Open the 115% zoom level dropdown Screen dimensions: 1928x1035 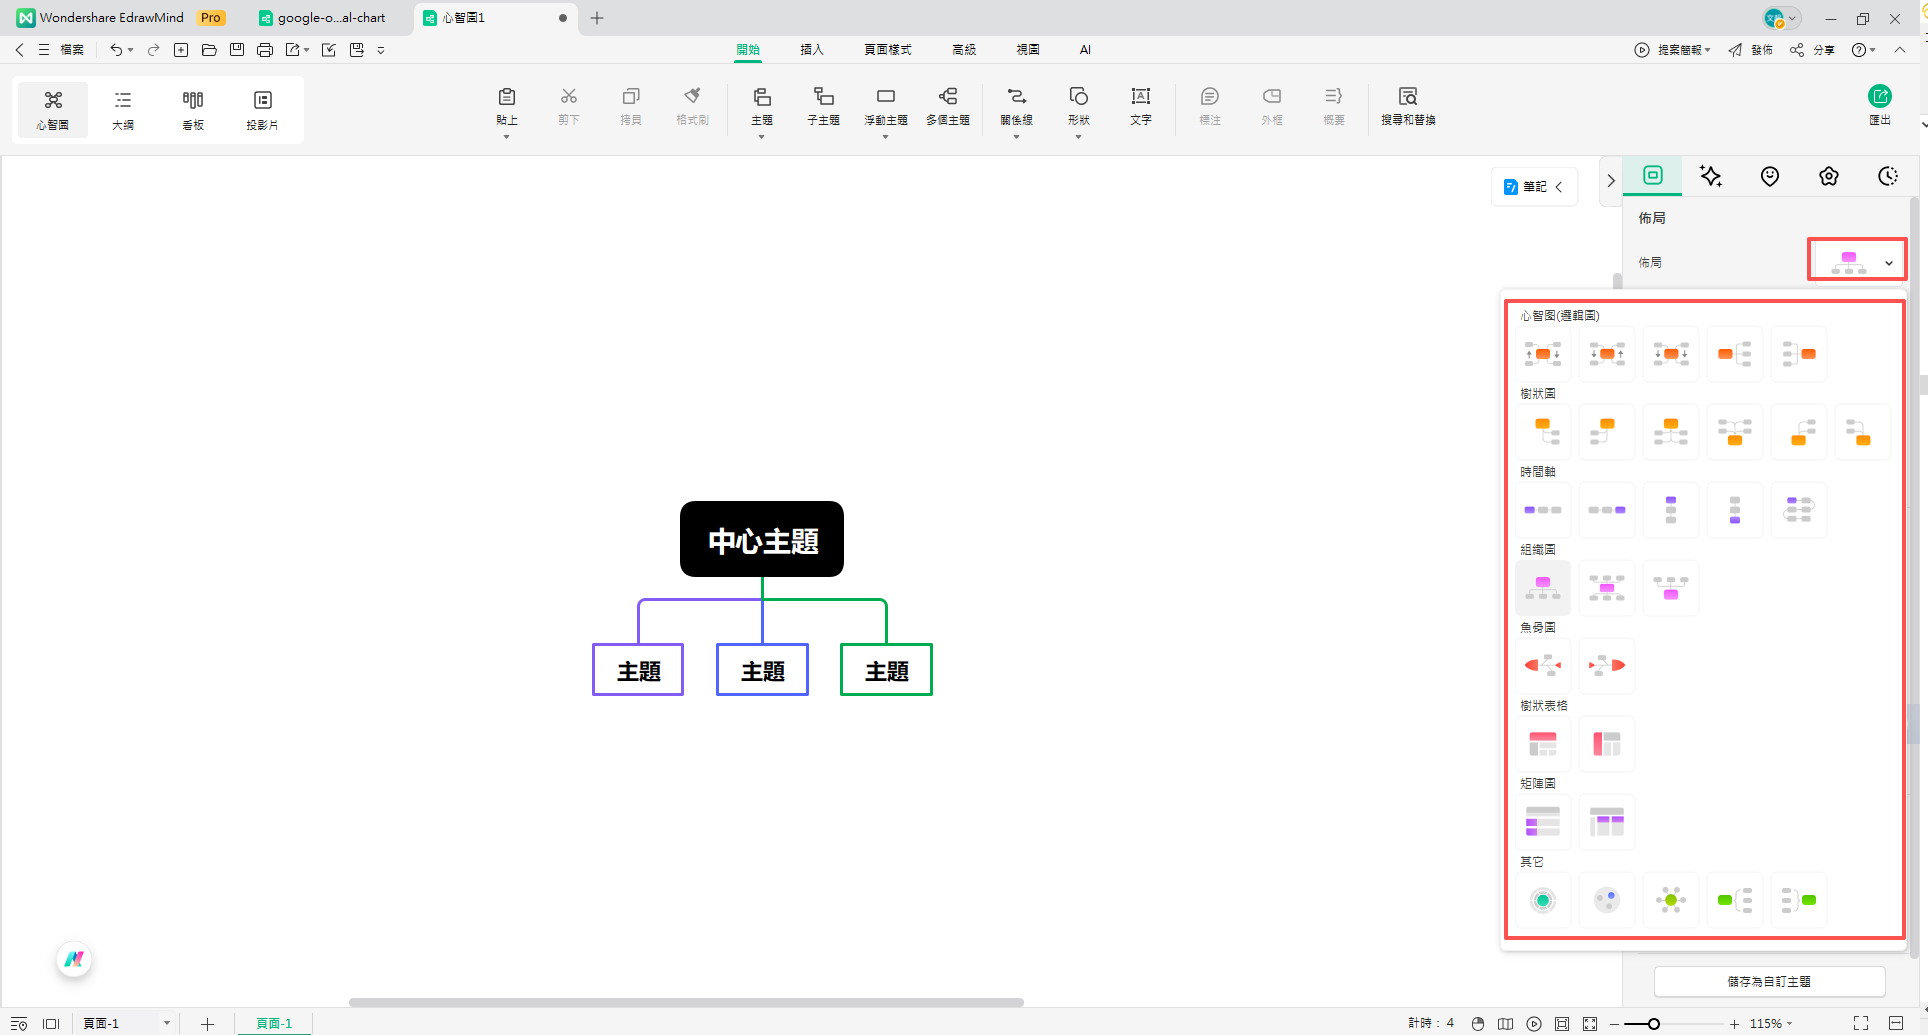coord(1771,1024)
